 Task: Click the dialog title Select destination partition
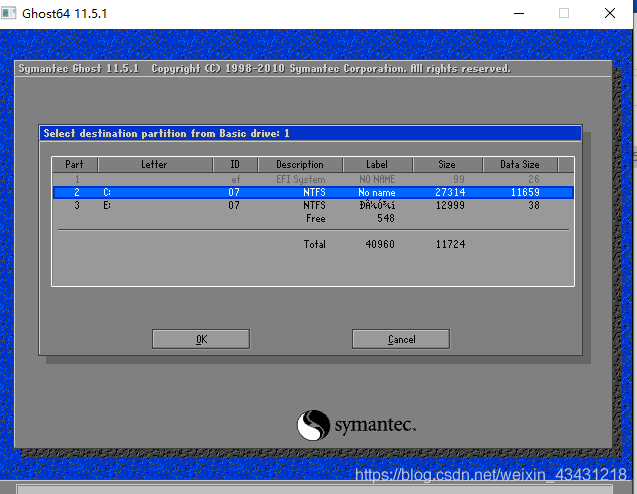(167, 134)
